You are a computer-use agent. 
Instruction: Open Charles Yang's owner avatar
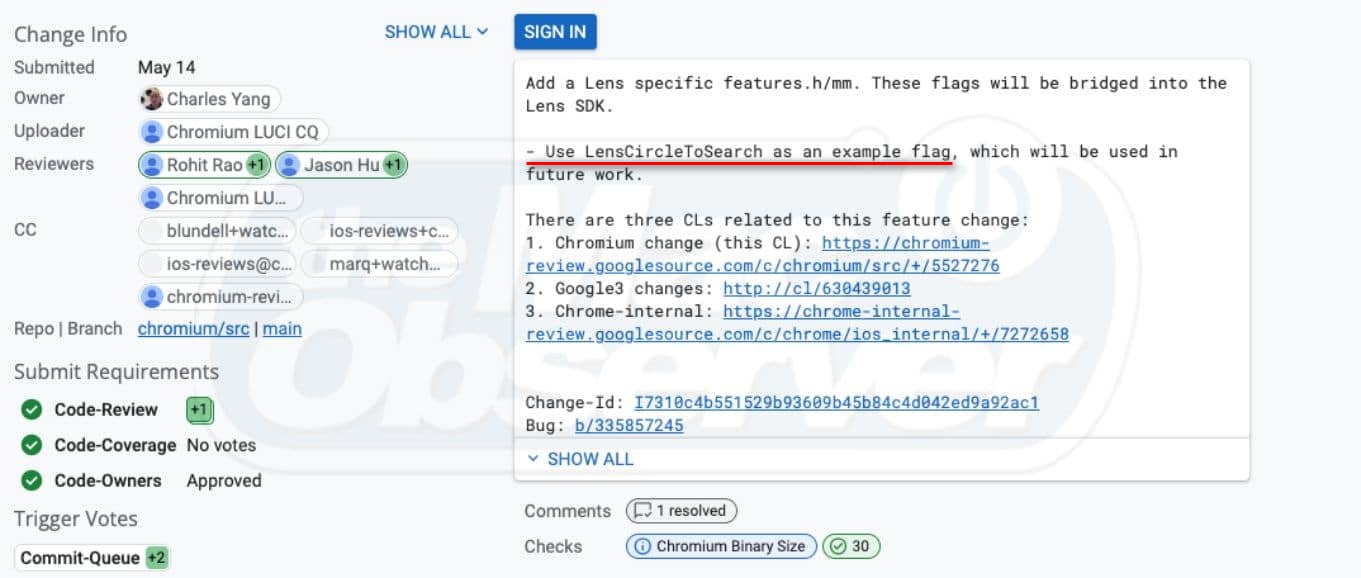click(x=152, y=99)
